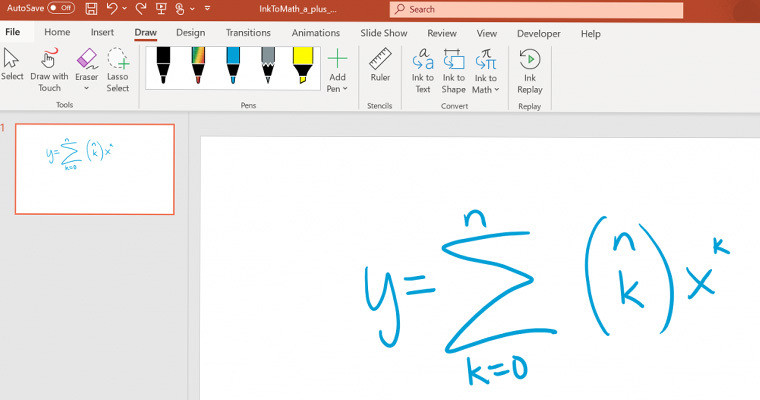Pick the black pen
760x400 pixels.
163,65
